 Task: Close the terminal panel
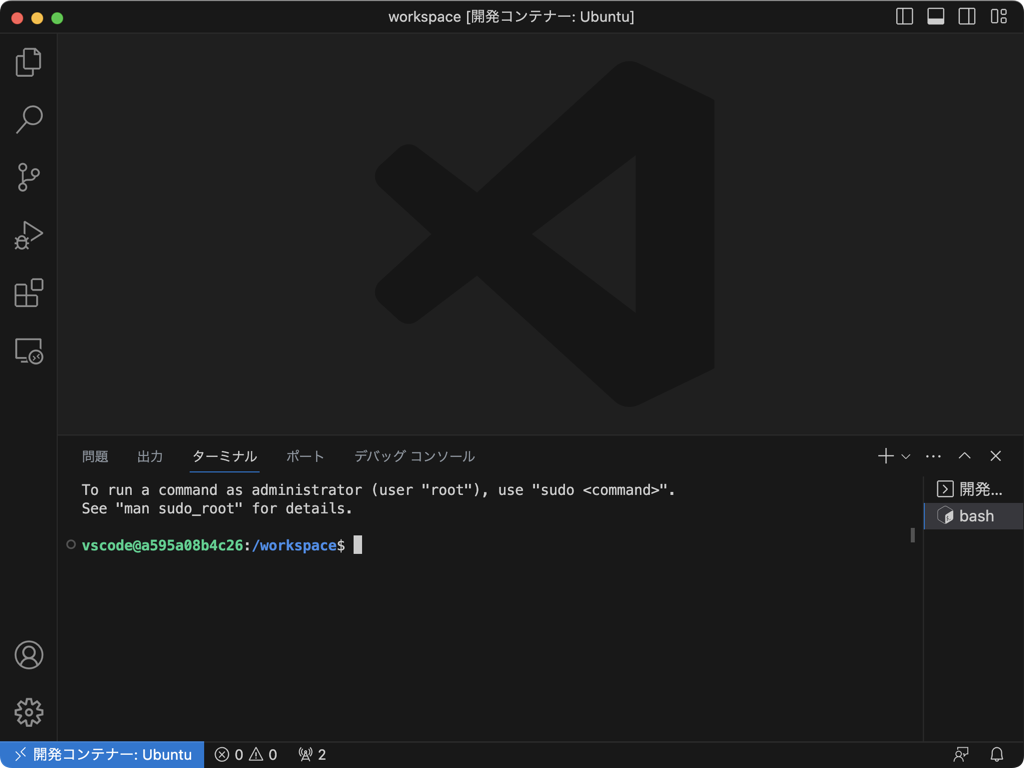(x=995, y=456)
